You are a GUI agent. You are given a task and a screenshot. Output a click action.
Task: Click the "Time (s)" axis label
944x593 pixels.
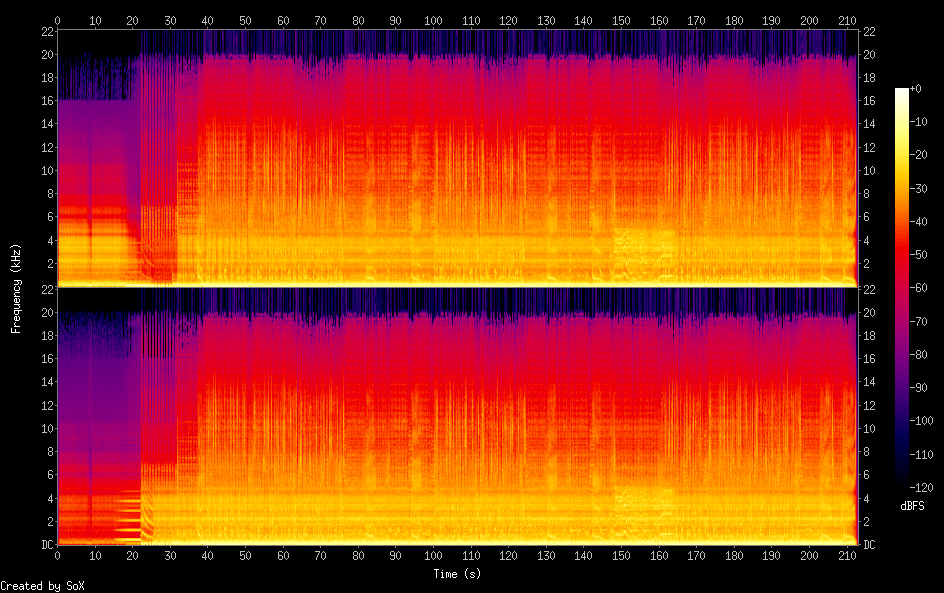(456, 574)
